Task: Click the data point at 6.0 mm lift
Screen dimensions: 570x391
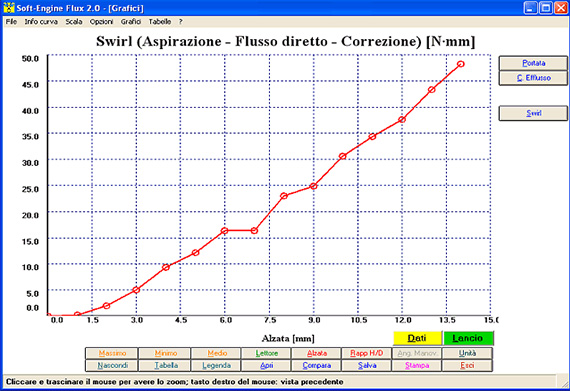Action: click(225, 231)
